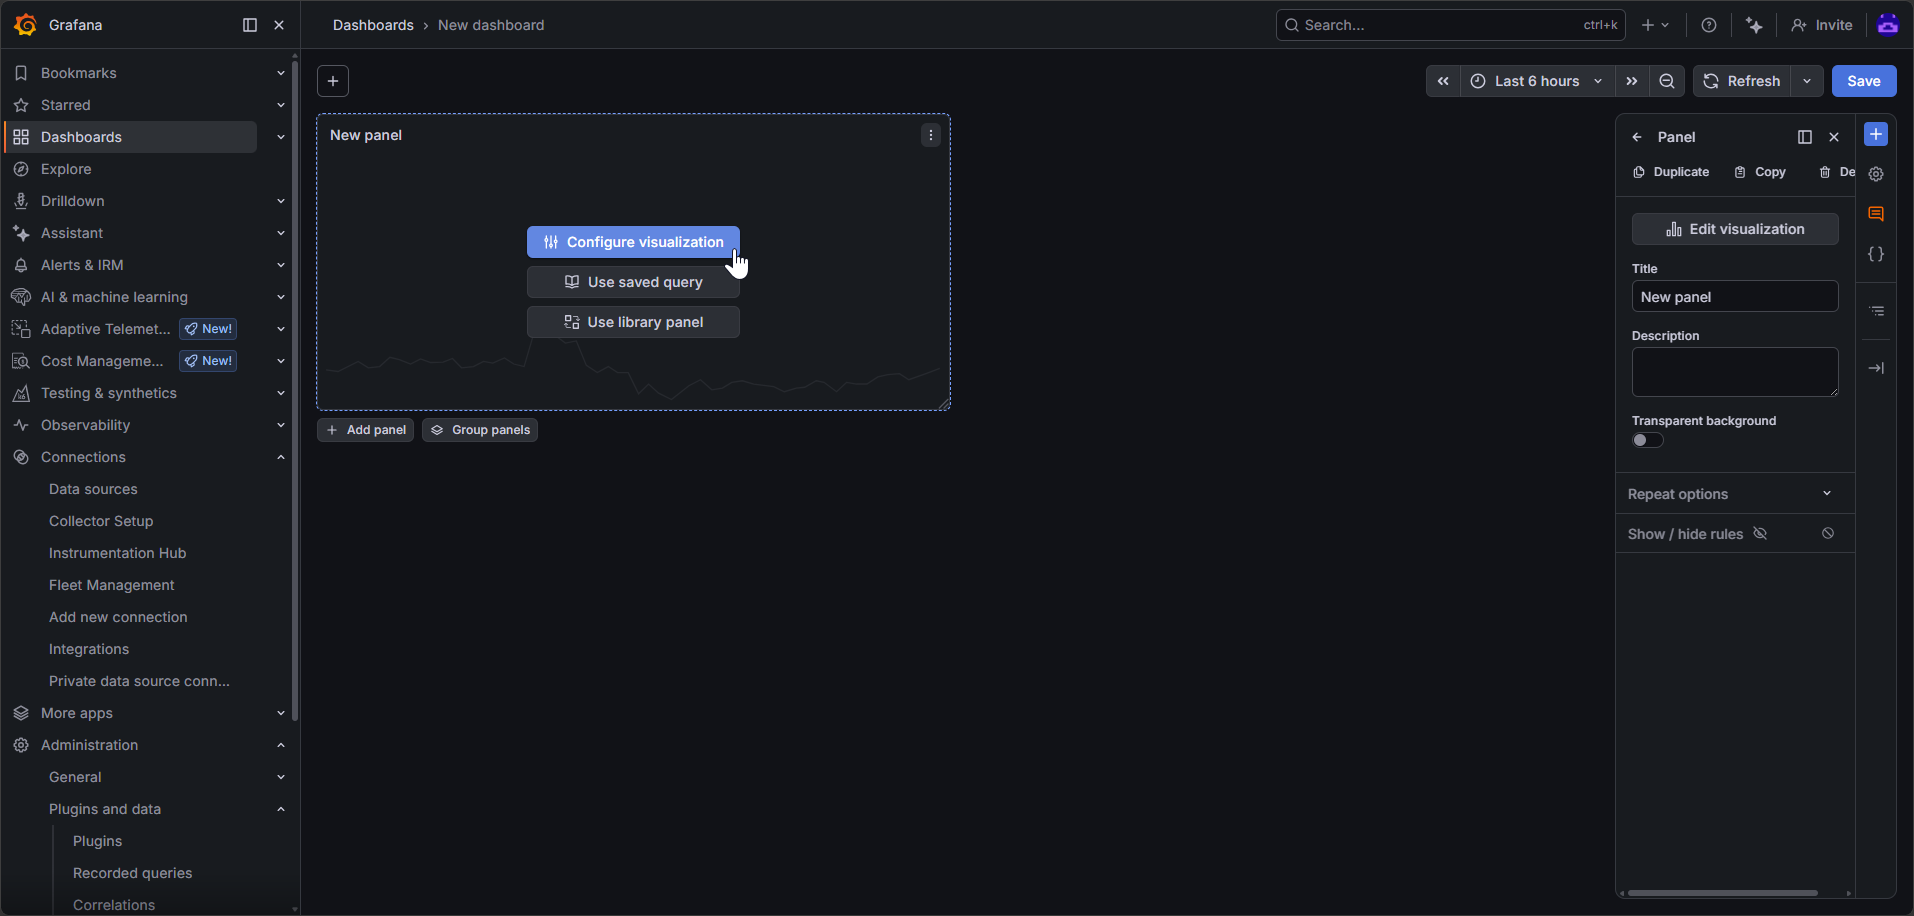Click the Refresh button
Image resolution: width=1914 pixels, height=916 pixels.
[x=1742, y=81]
